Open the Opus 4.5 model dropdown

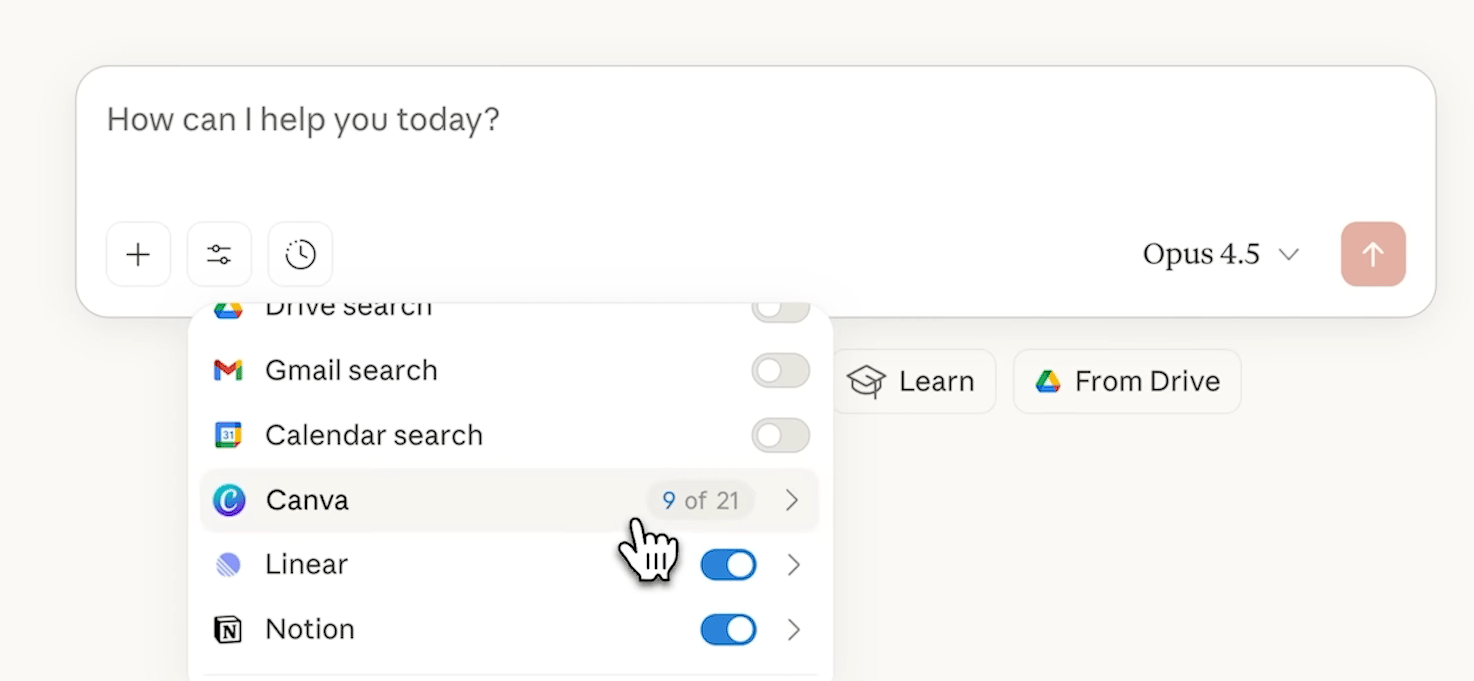pyautogui.click(x=1220, y=255)
